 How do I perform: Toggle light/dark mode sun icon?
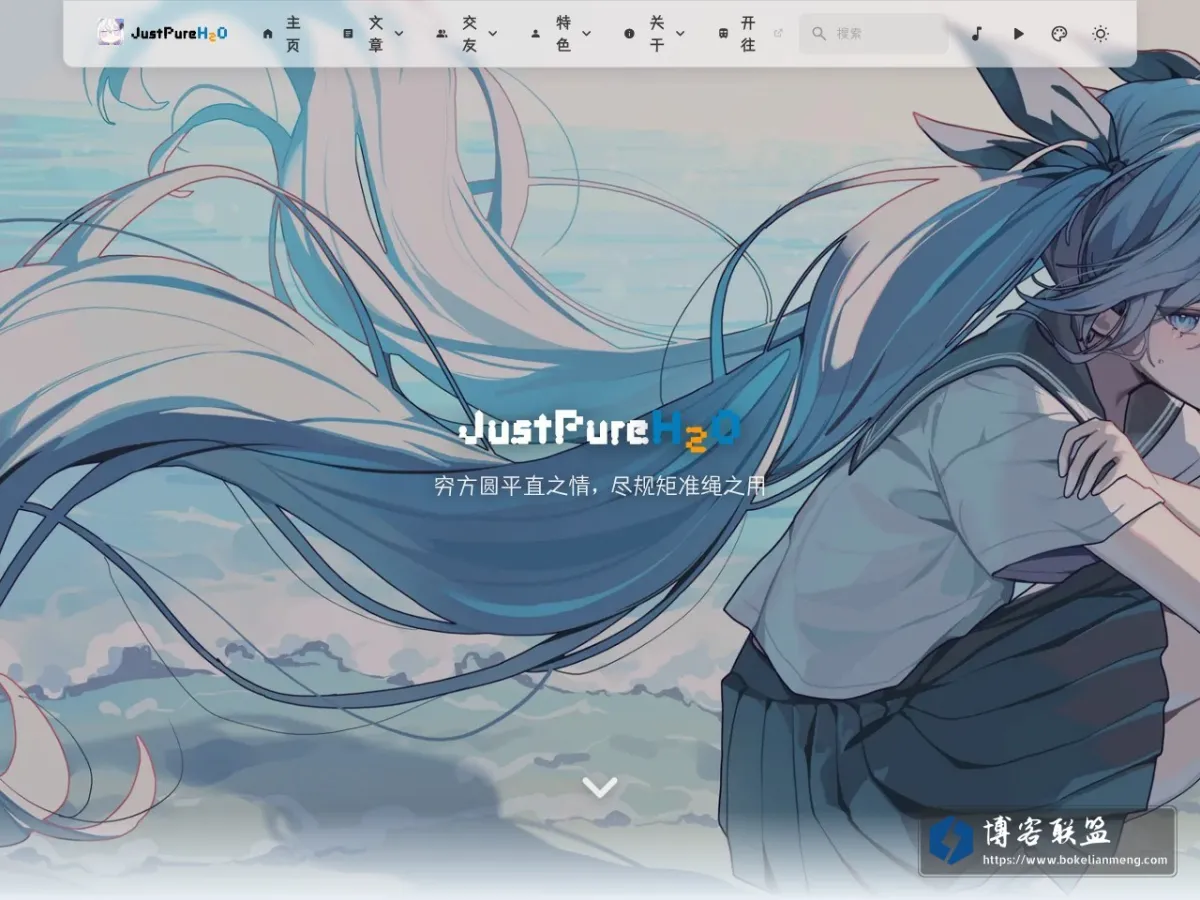click(x=1100, y=33)
